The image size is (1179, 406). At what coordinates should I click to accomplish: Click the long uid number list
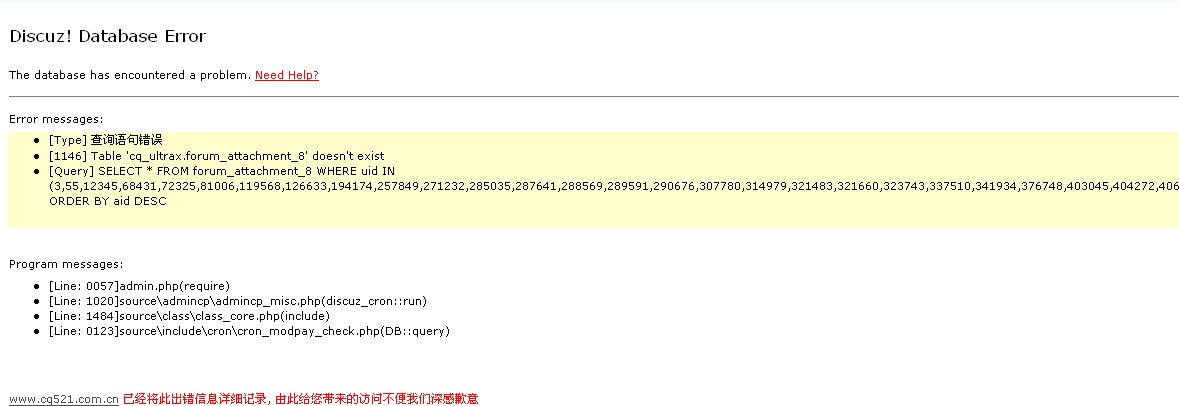pyautogui.click(x=614, y=186)
